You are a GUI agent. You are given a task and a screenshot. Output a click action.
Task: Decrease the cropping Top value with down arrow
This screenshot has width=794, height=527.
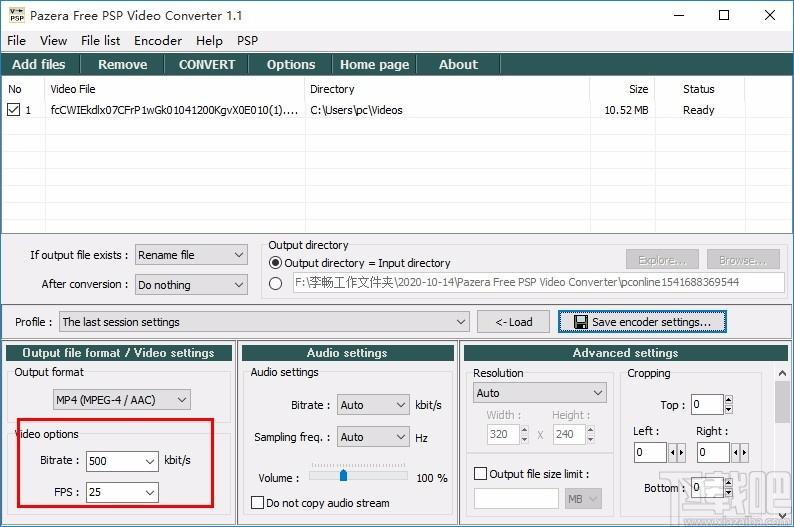pyautogui.click(x=728, y=409)
